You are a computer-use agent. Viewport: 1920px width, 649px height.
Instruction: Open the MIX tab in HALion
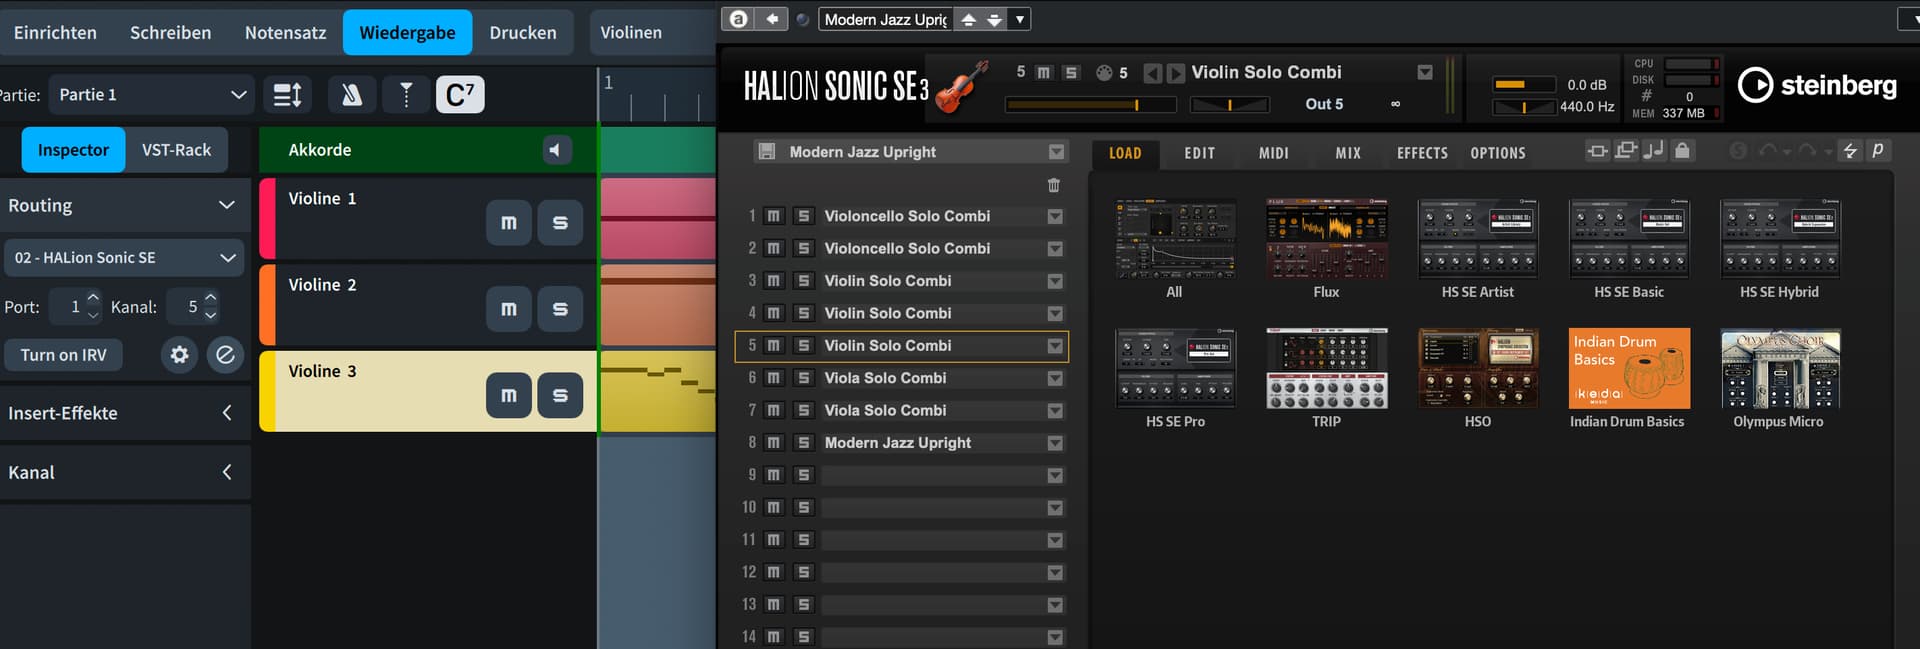[x=1348, y=153]
